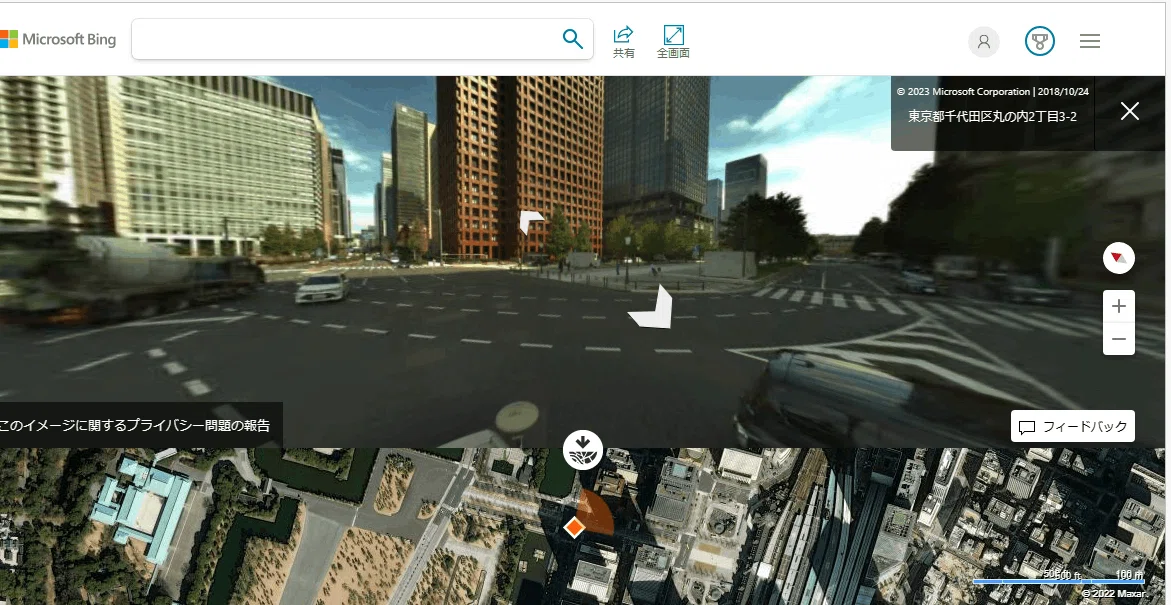Image resolution: width=1171 pixels, height=605 pixels.
Task: Collapse streetside with the round map toggle icon
Action: coord(583,450)
